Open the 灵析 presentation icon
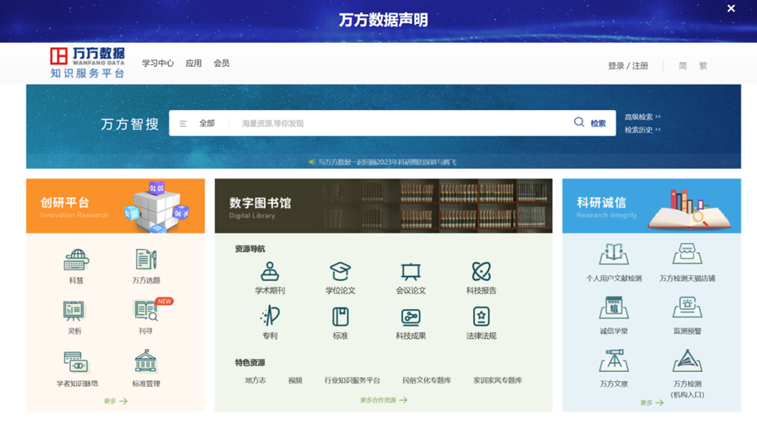Image resolution: width=757 pixels, height=429 pixels. click(74, 311)
